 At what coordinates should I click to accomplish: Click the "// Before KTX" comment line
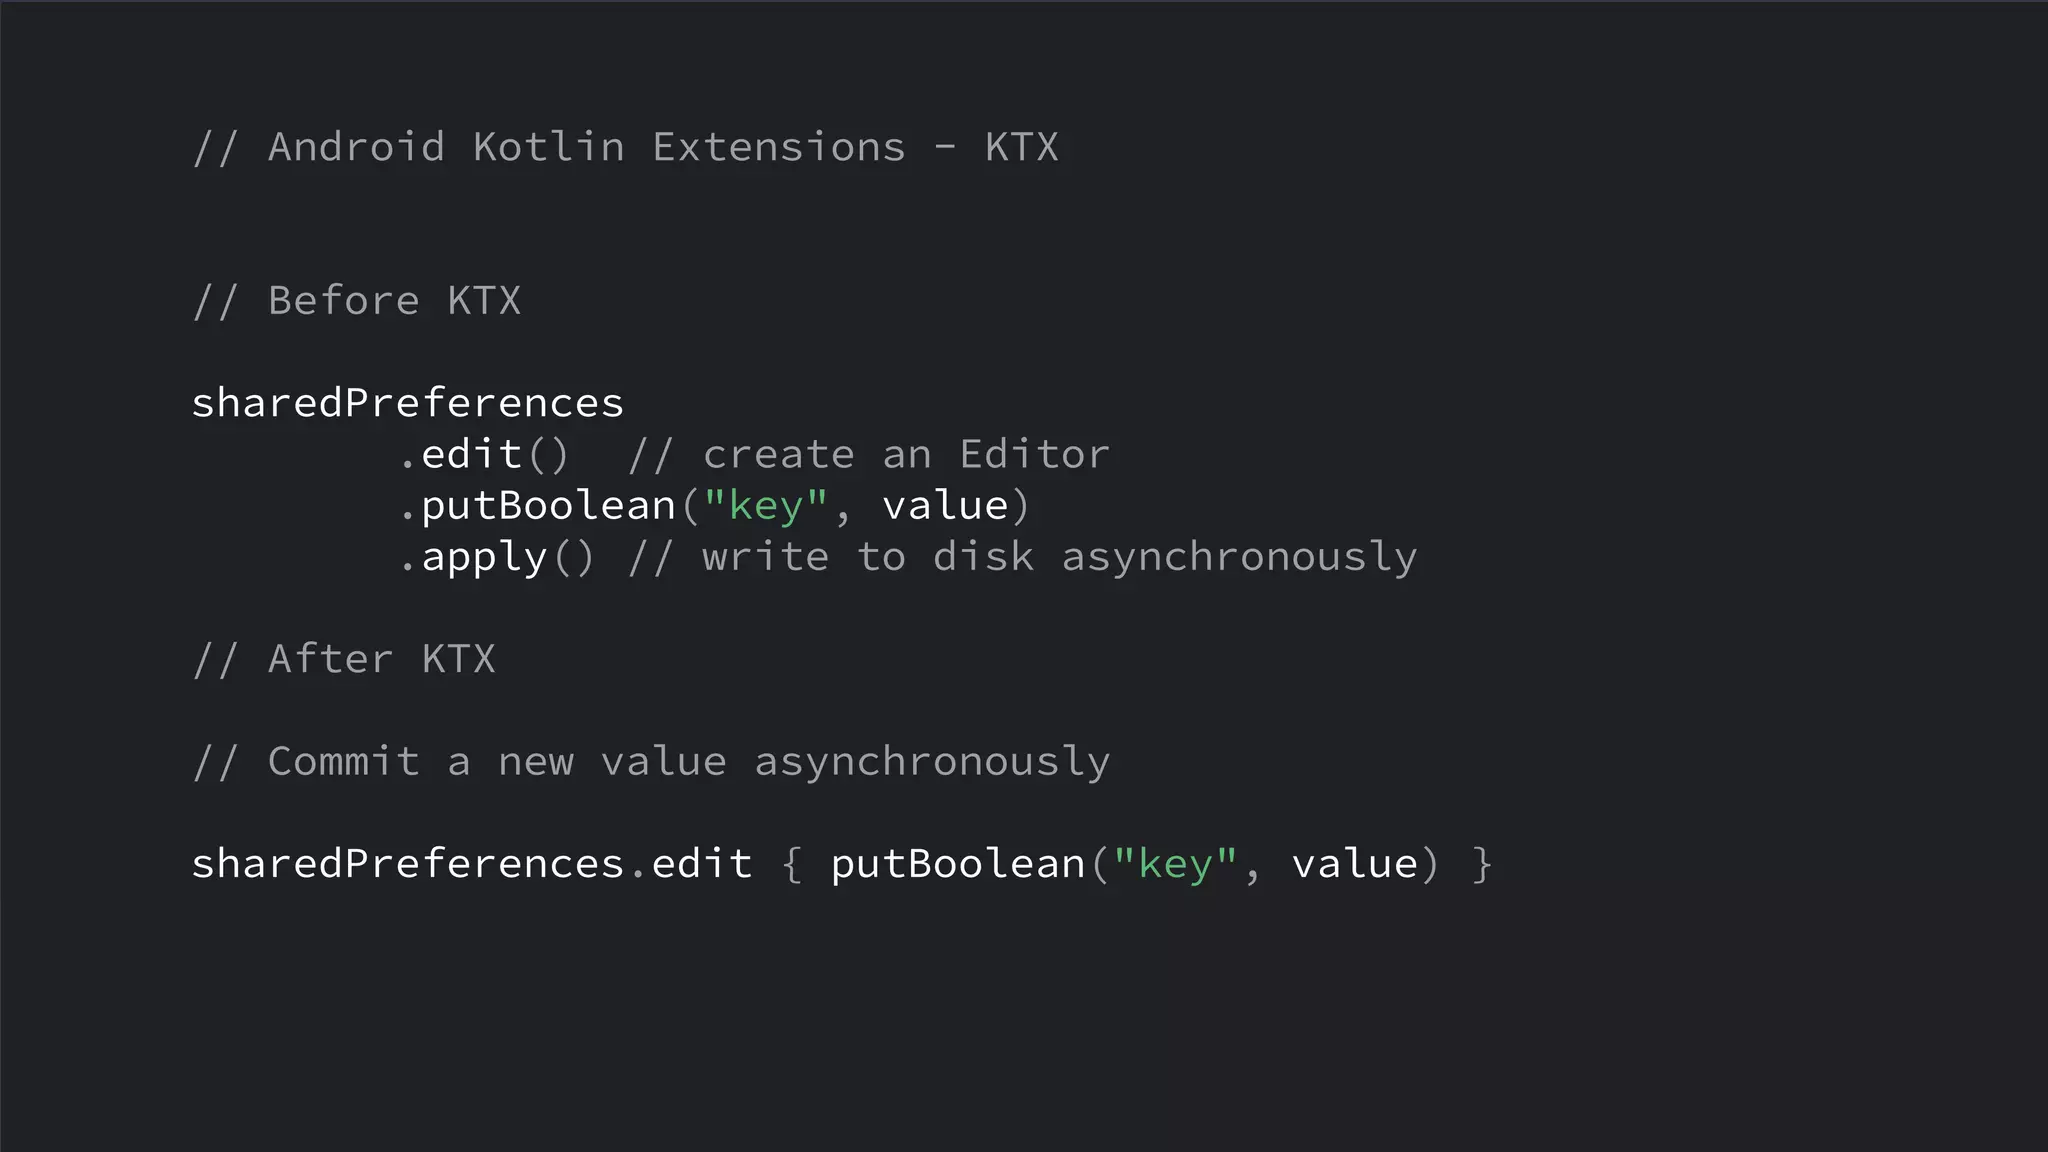[357, 301]
